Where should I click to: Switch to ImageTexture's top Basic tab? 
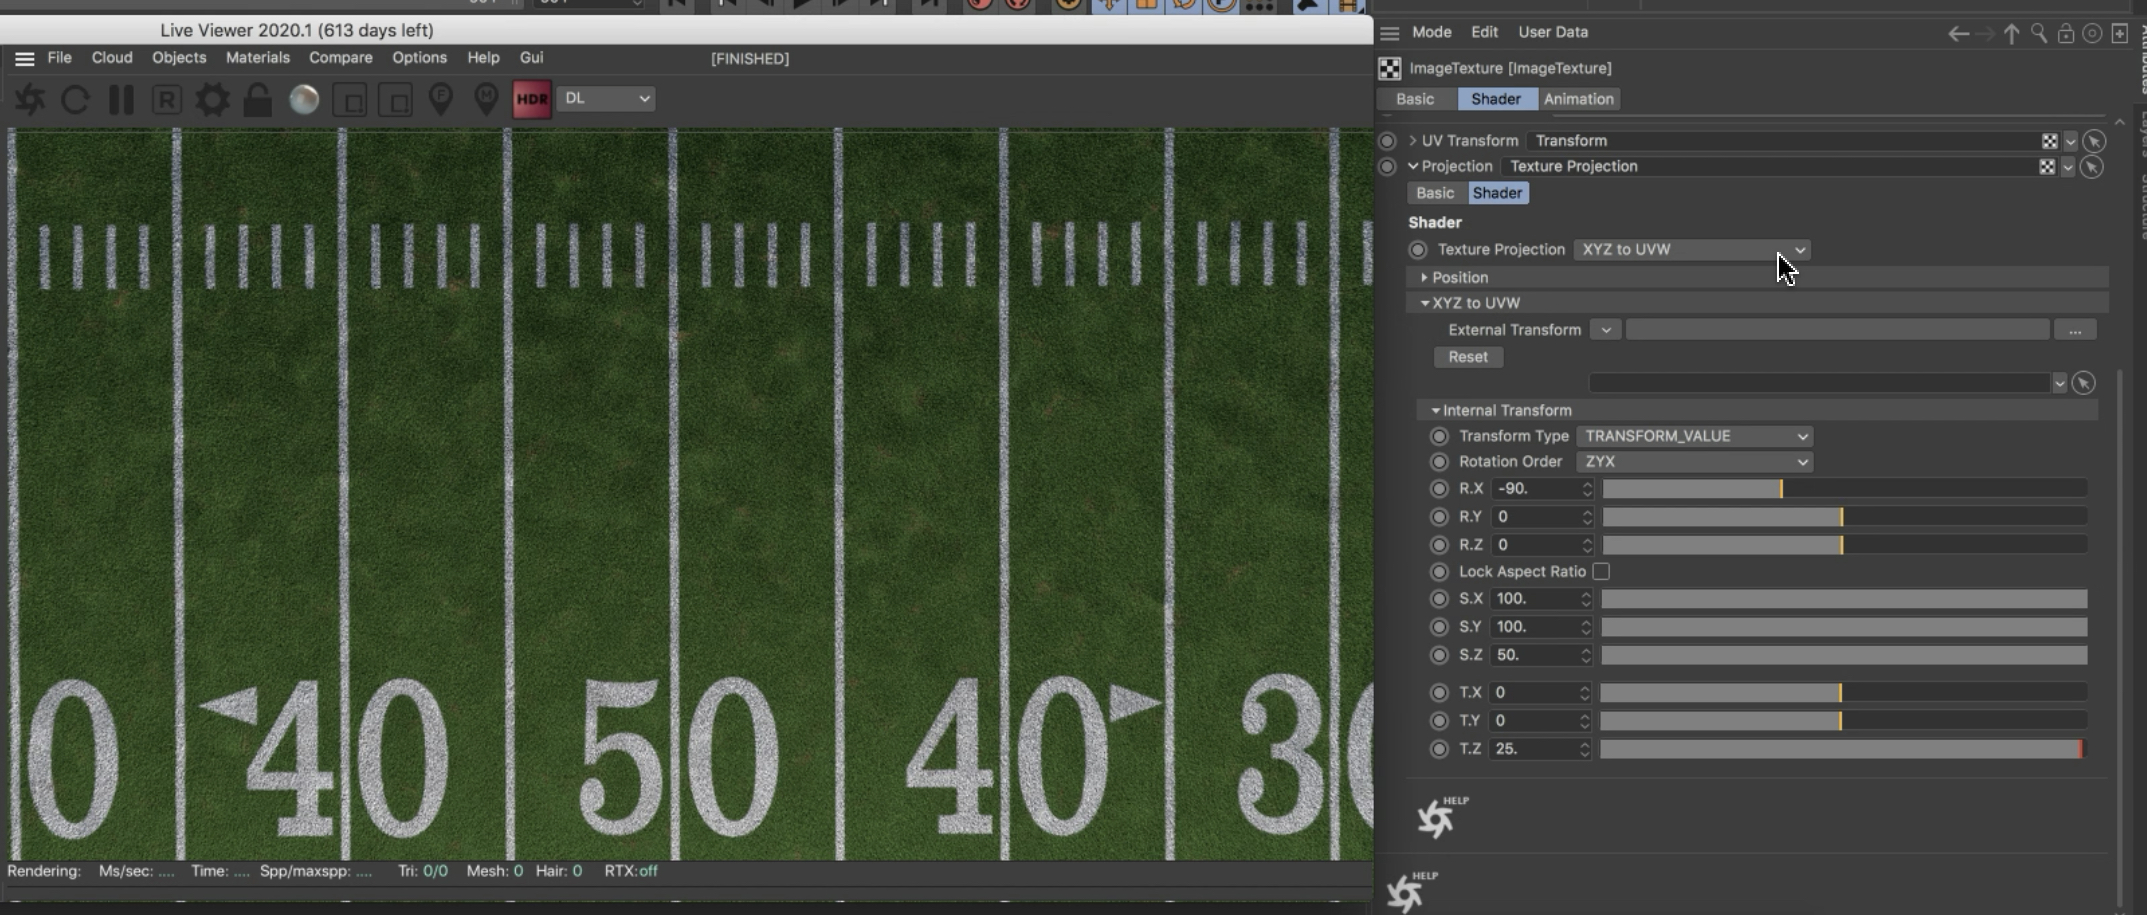1415,99
